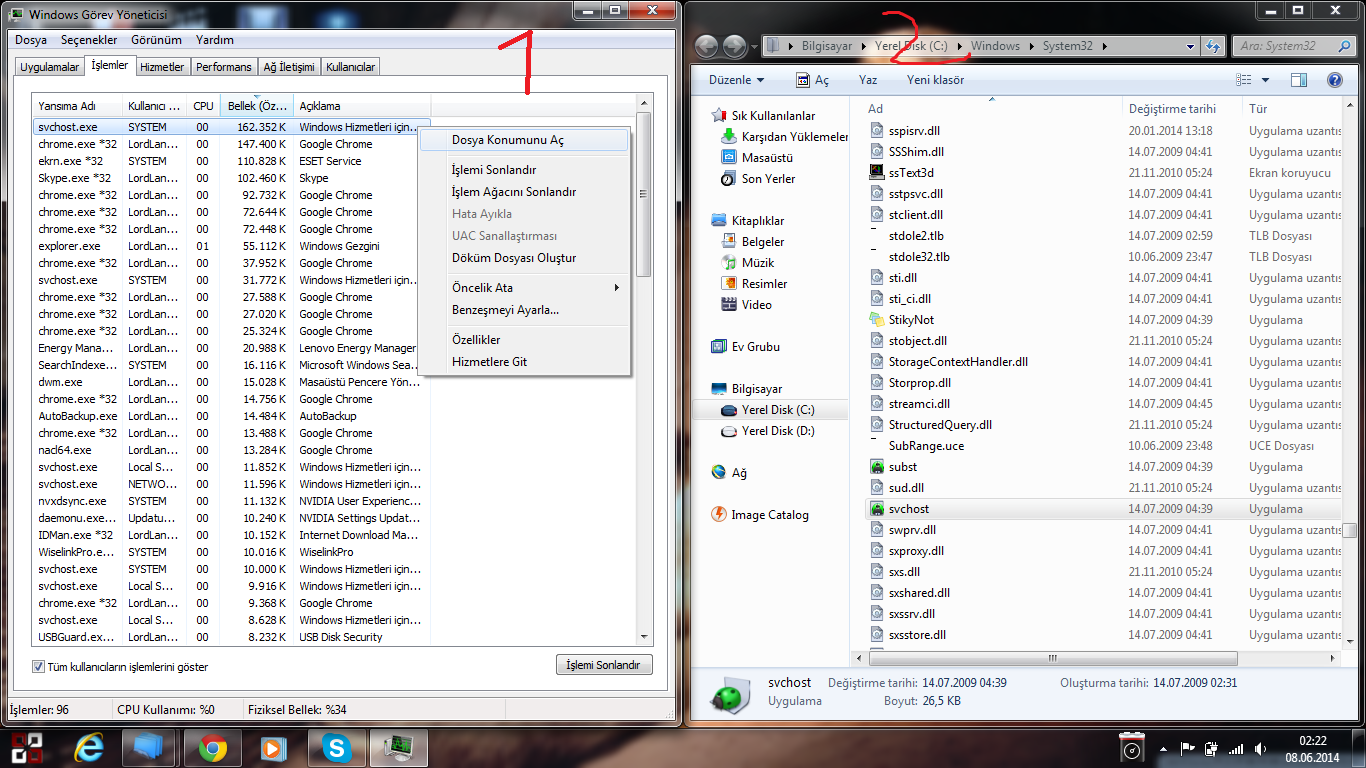Open the media player taskbar icon
1366x768 pixels.
273,748
